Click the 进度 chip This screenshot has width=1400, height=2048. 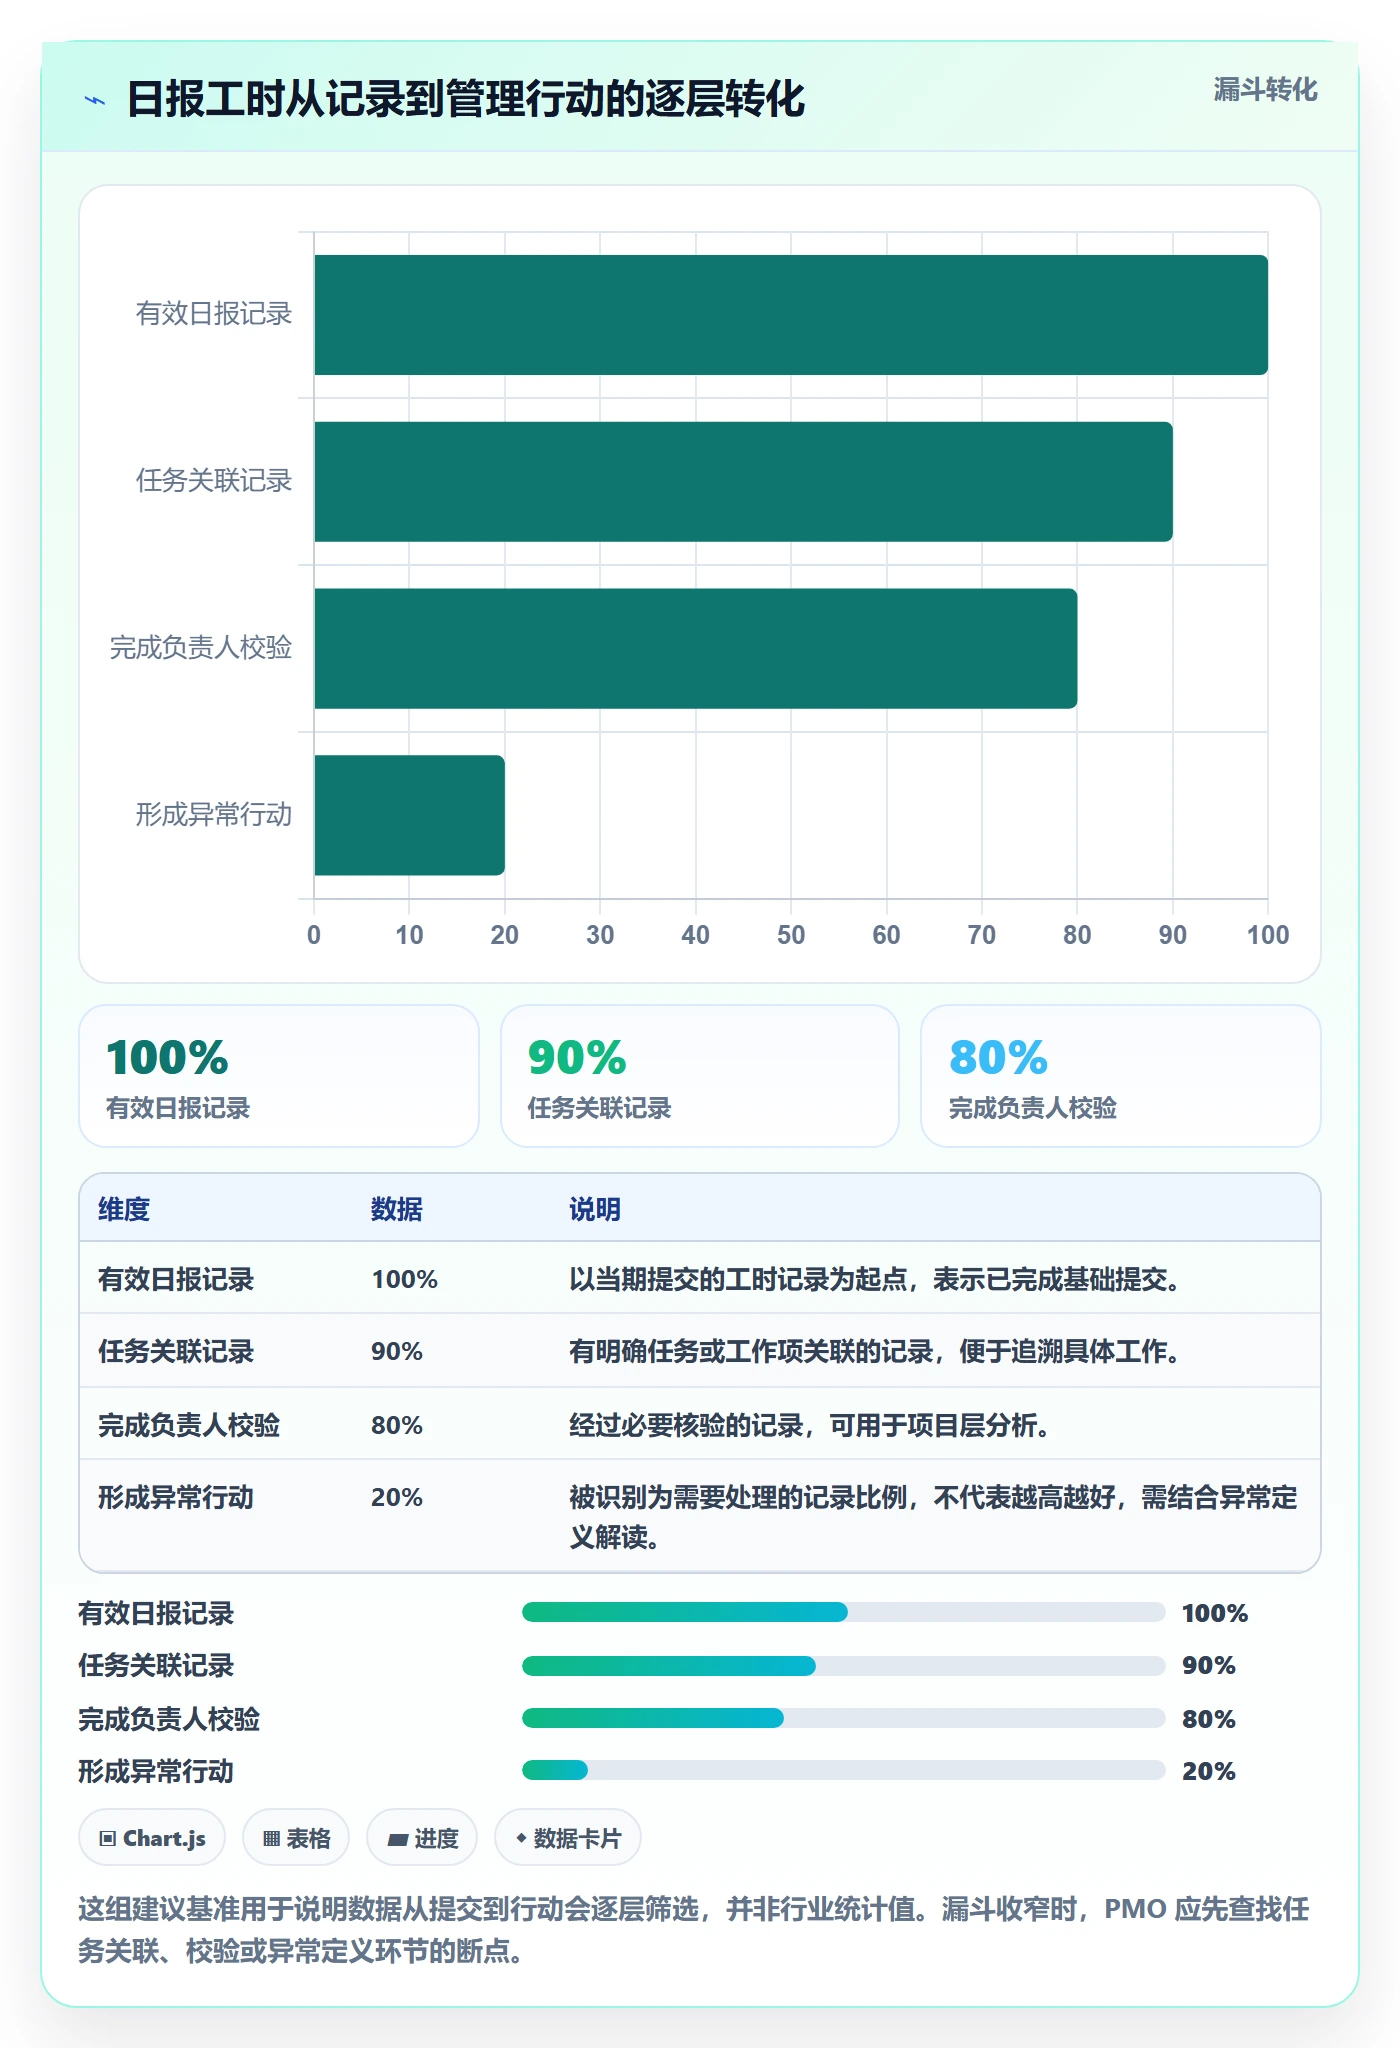click(422, 1838)
